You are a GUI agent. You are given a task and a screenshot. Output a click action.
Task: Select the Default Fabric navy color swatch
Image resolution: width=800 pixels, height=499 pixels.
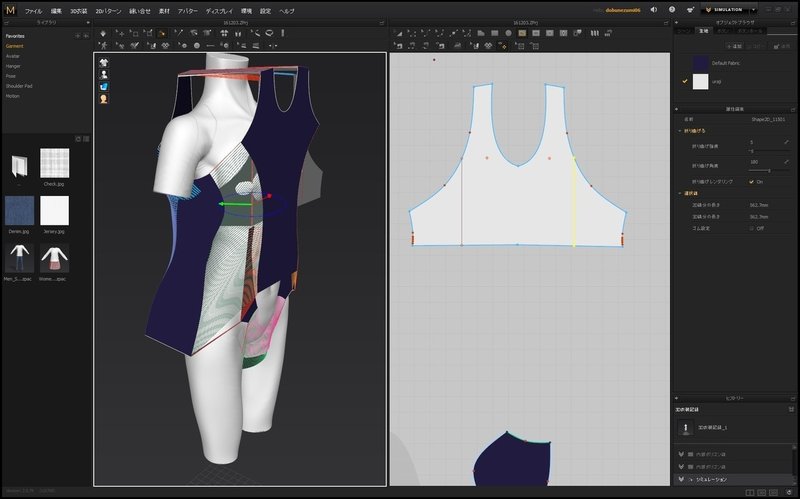(701, 63)
